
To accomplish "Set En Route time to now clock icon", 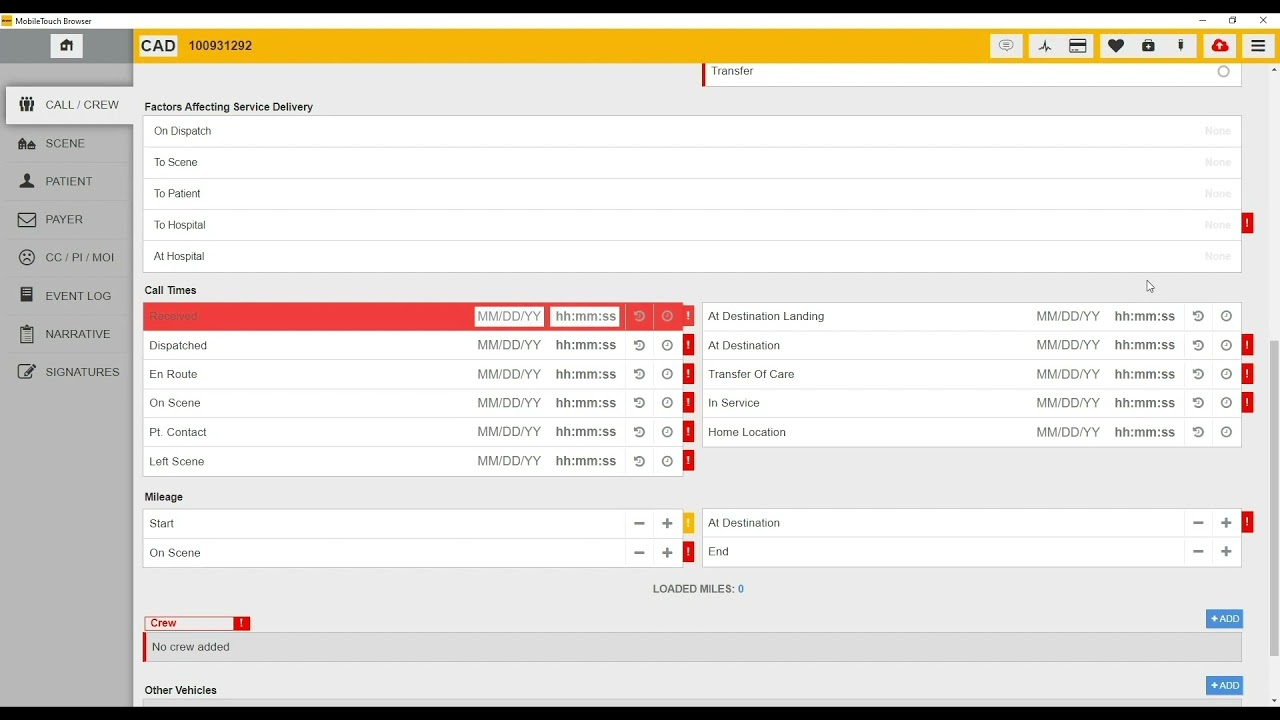I will pyautogui.click(x=667, y=374).
